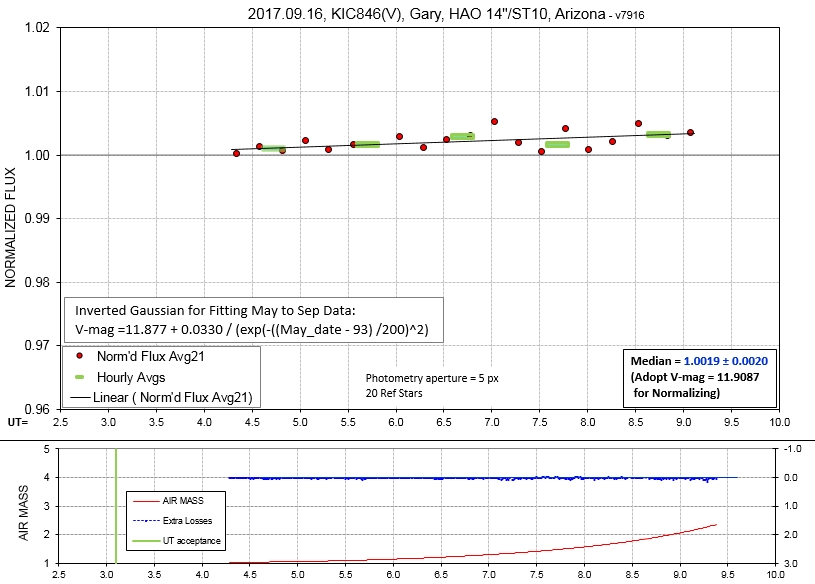Image resolution: width=815 pixels, height=584 pixels.
Task: Select the Linear ( Norm'd Flux Avg21) legend entry
Action: [173, 398]
